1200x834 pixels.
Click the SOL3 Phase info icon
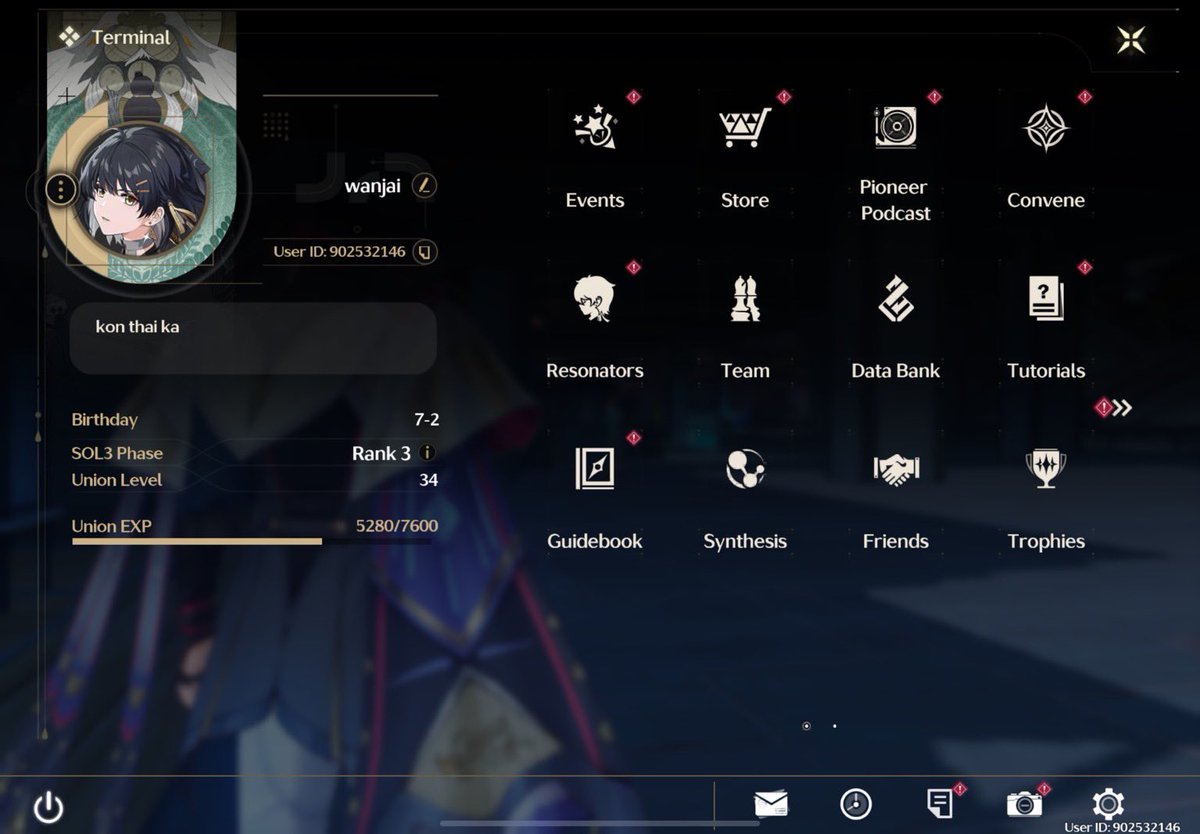(x=427, y=452)
